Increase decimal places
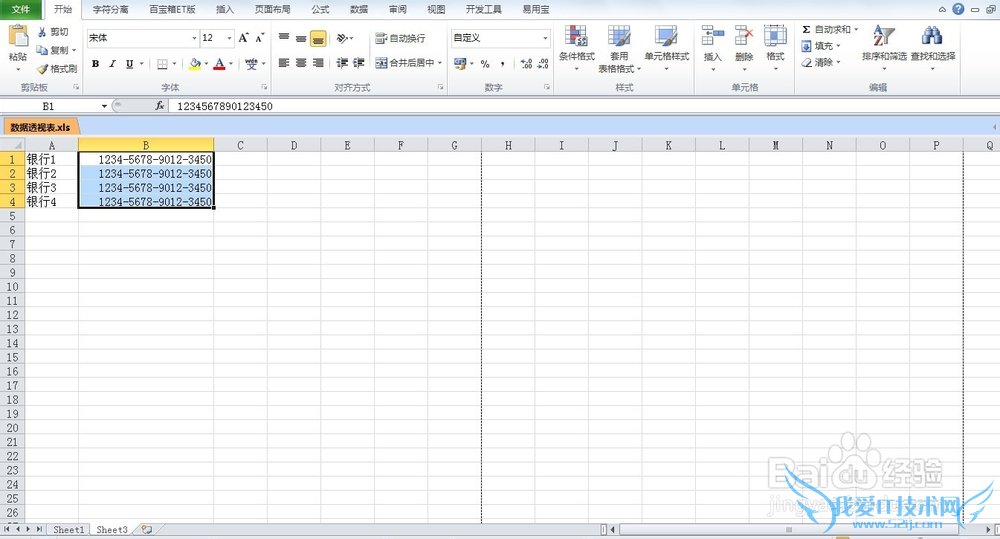The height and width of the screenshot is (539, 1000). [x=526, y=63]
